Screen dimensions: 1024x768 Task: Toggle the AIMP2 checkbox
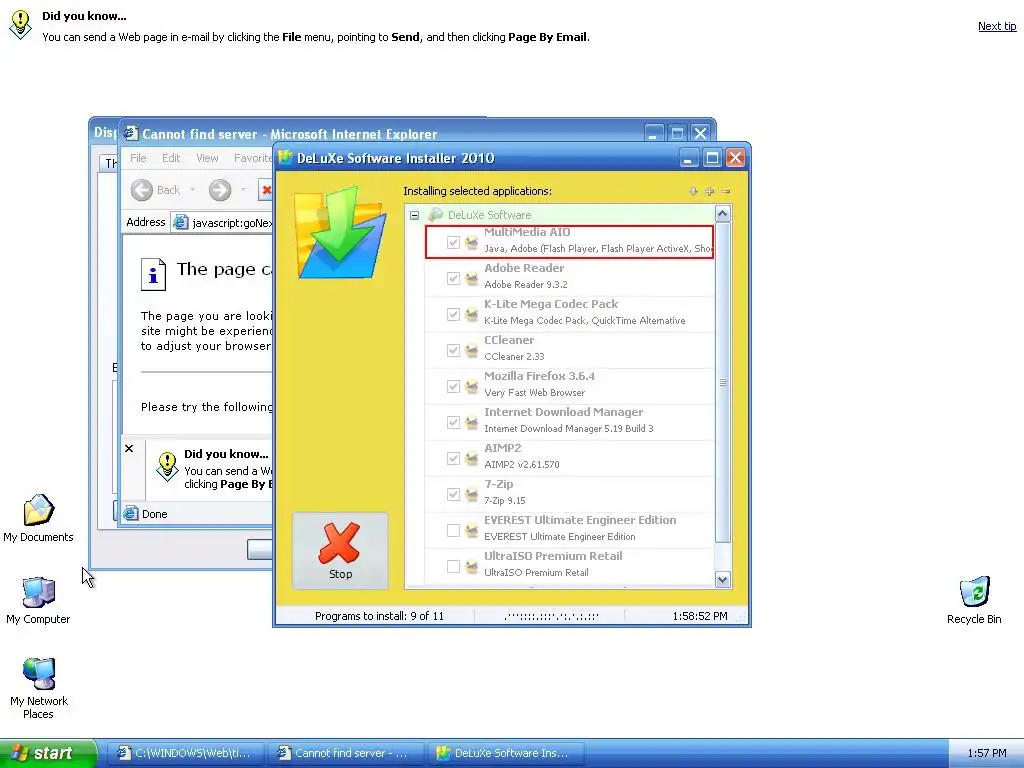point(453,458)
